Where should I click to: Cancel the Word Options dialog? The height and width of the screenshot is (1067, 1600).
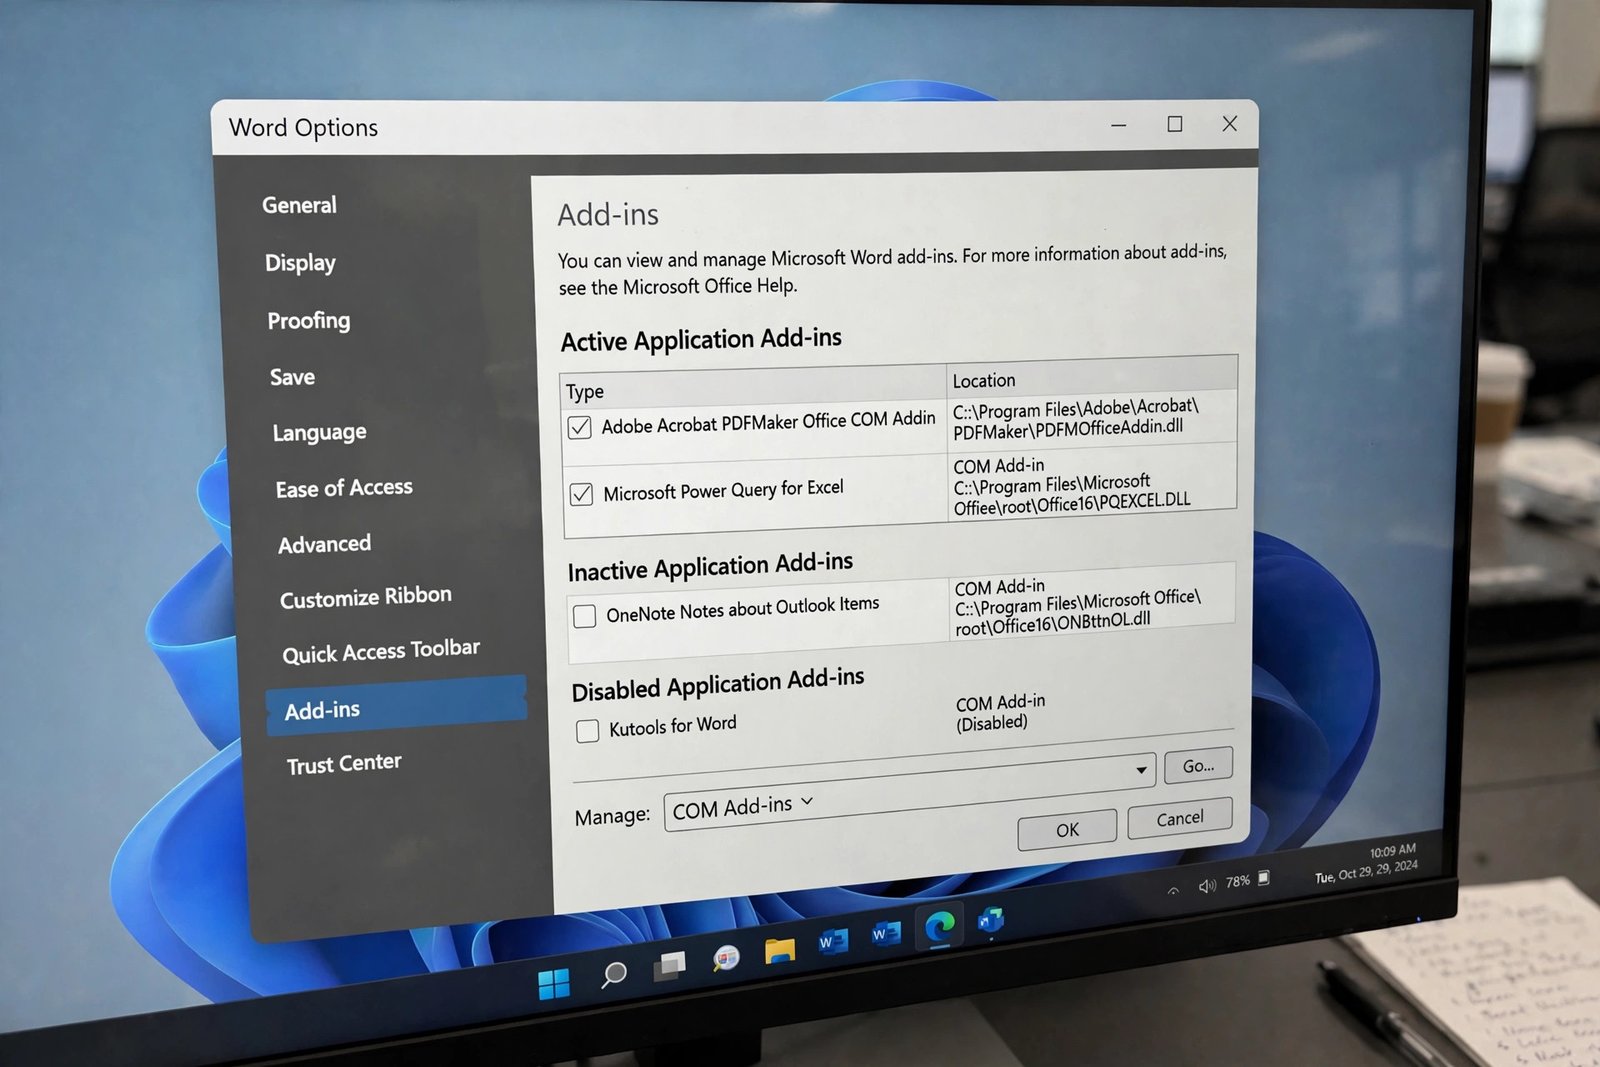(1180, 819)
